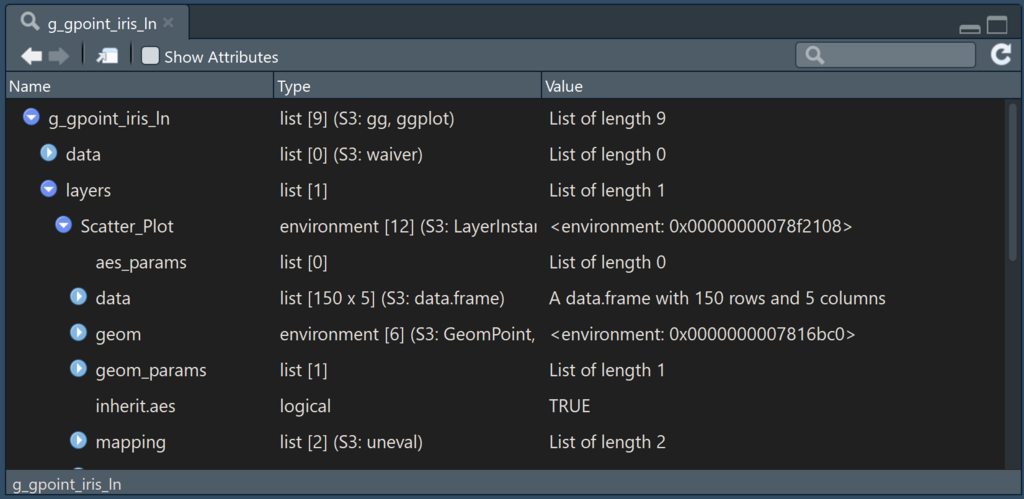Click the forward navigation arrow

pos(59,56)
